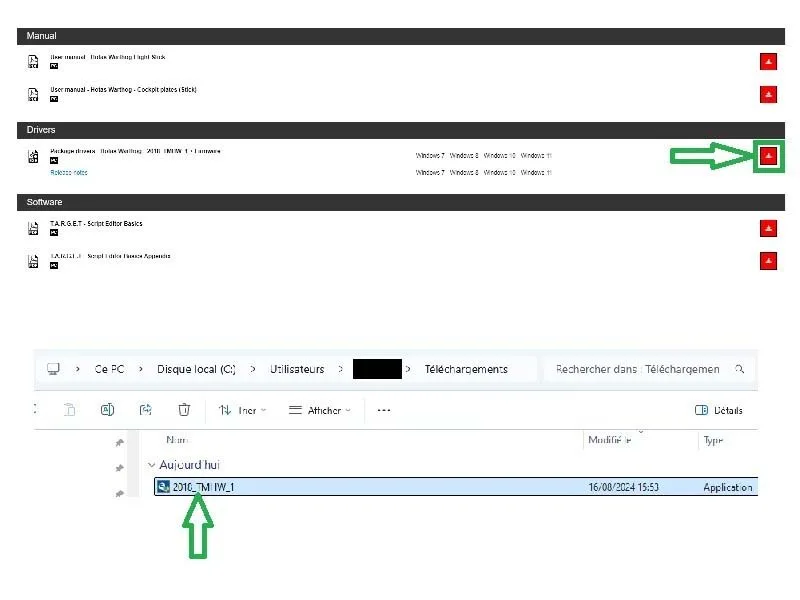Download the Cockpit plates user manual
This screenshot has width=800, height=600.
[x=768, y=94]
